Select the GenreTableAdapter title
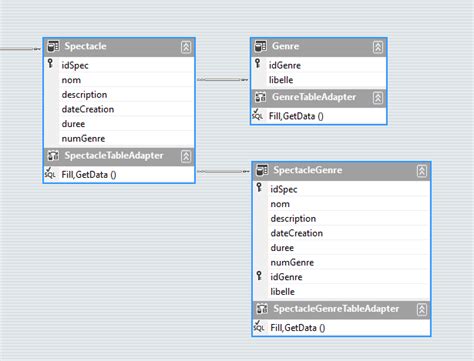The image size is (474, 361). [x=314, y=97]
